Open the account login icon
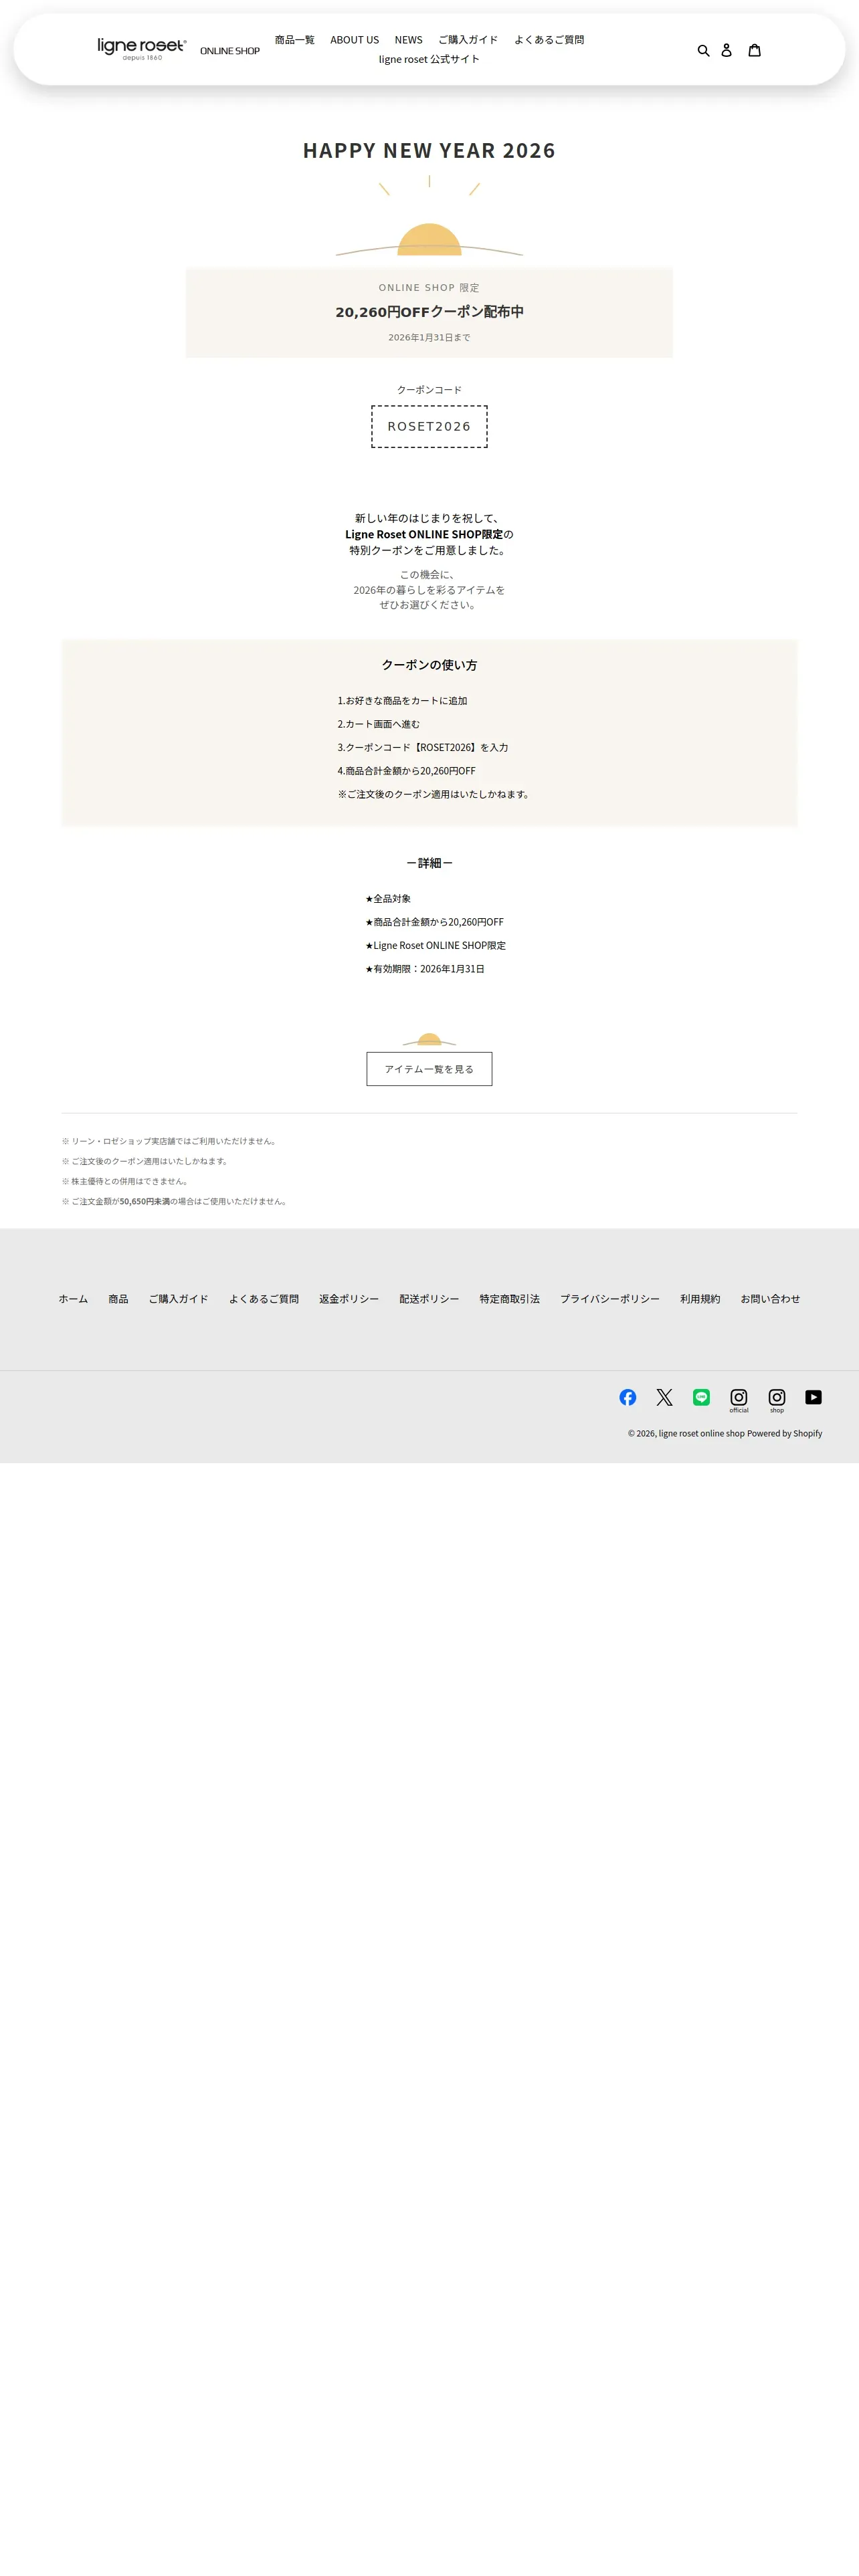Screen dimensions: 859x2576 pyautogui.click(x=726, y=50)
